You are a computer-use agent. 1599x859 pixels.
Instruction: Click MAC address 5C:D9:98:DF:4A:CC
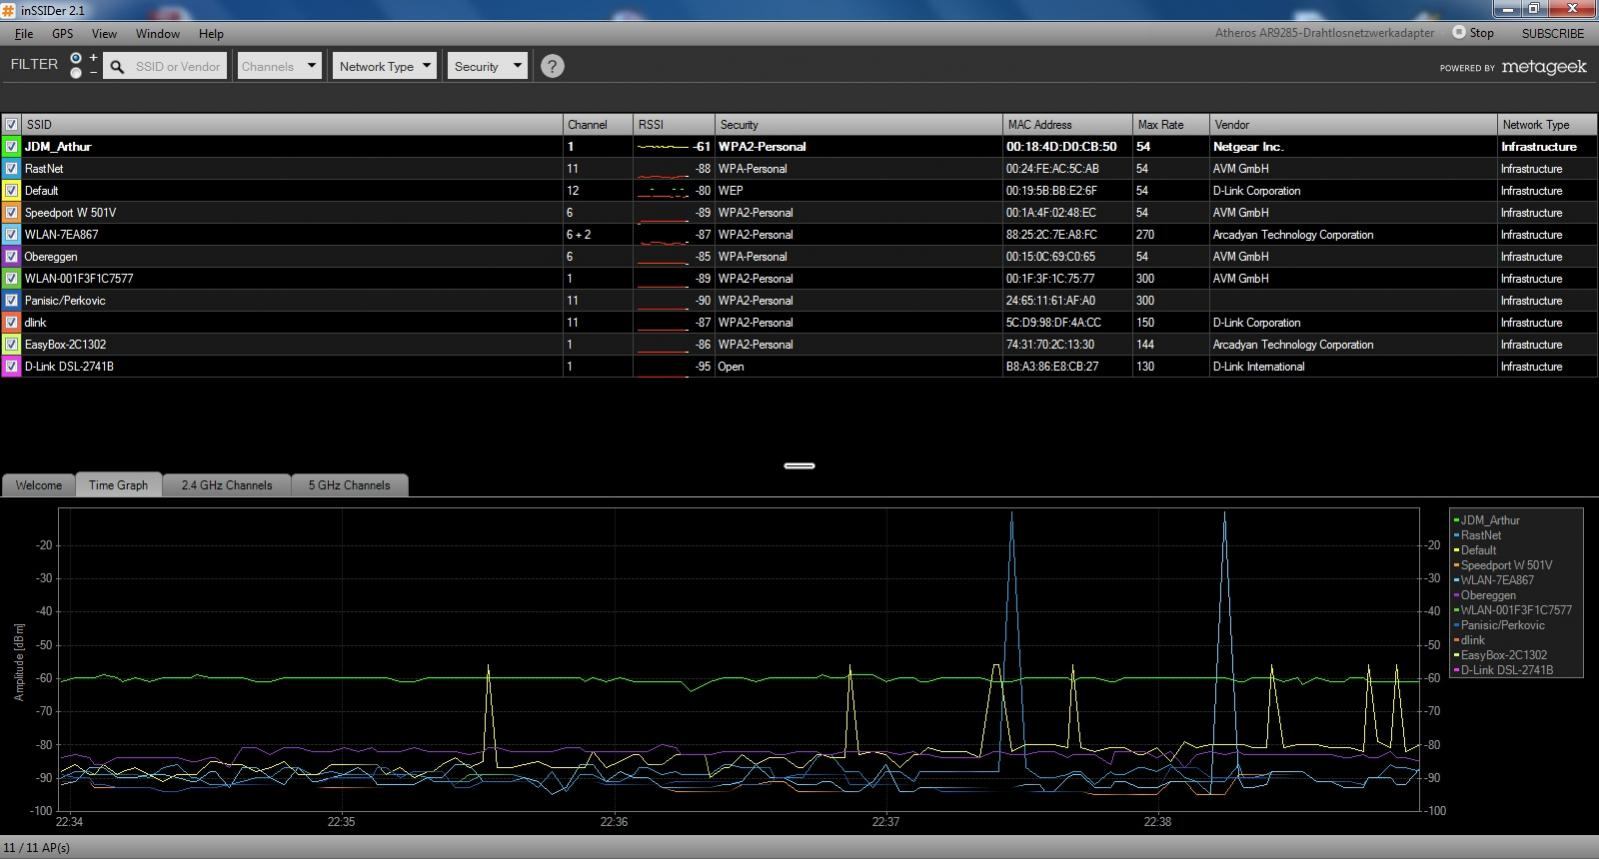[x=1053, y=322]
